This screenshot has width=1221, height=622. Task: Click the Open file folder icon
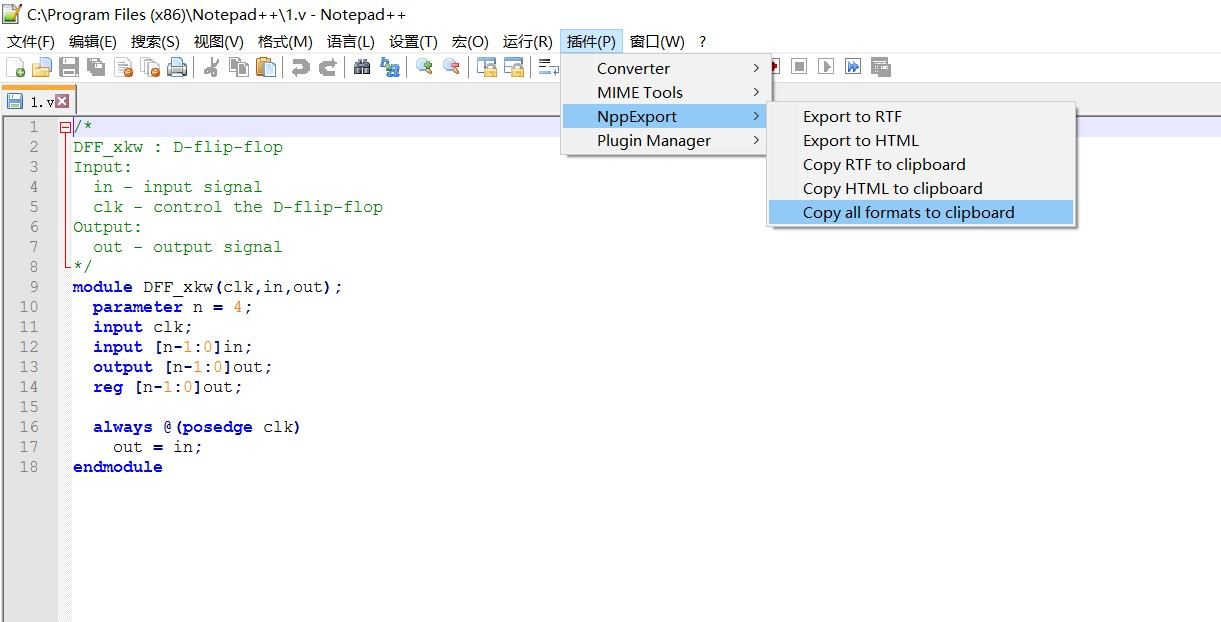[42, 68]
